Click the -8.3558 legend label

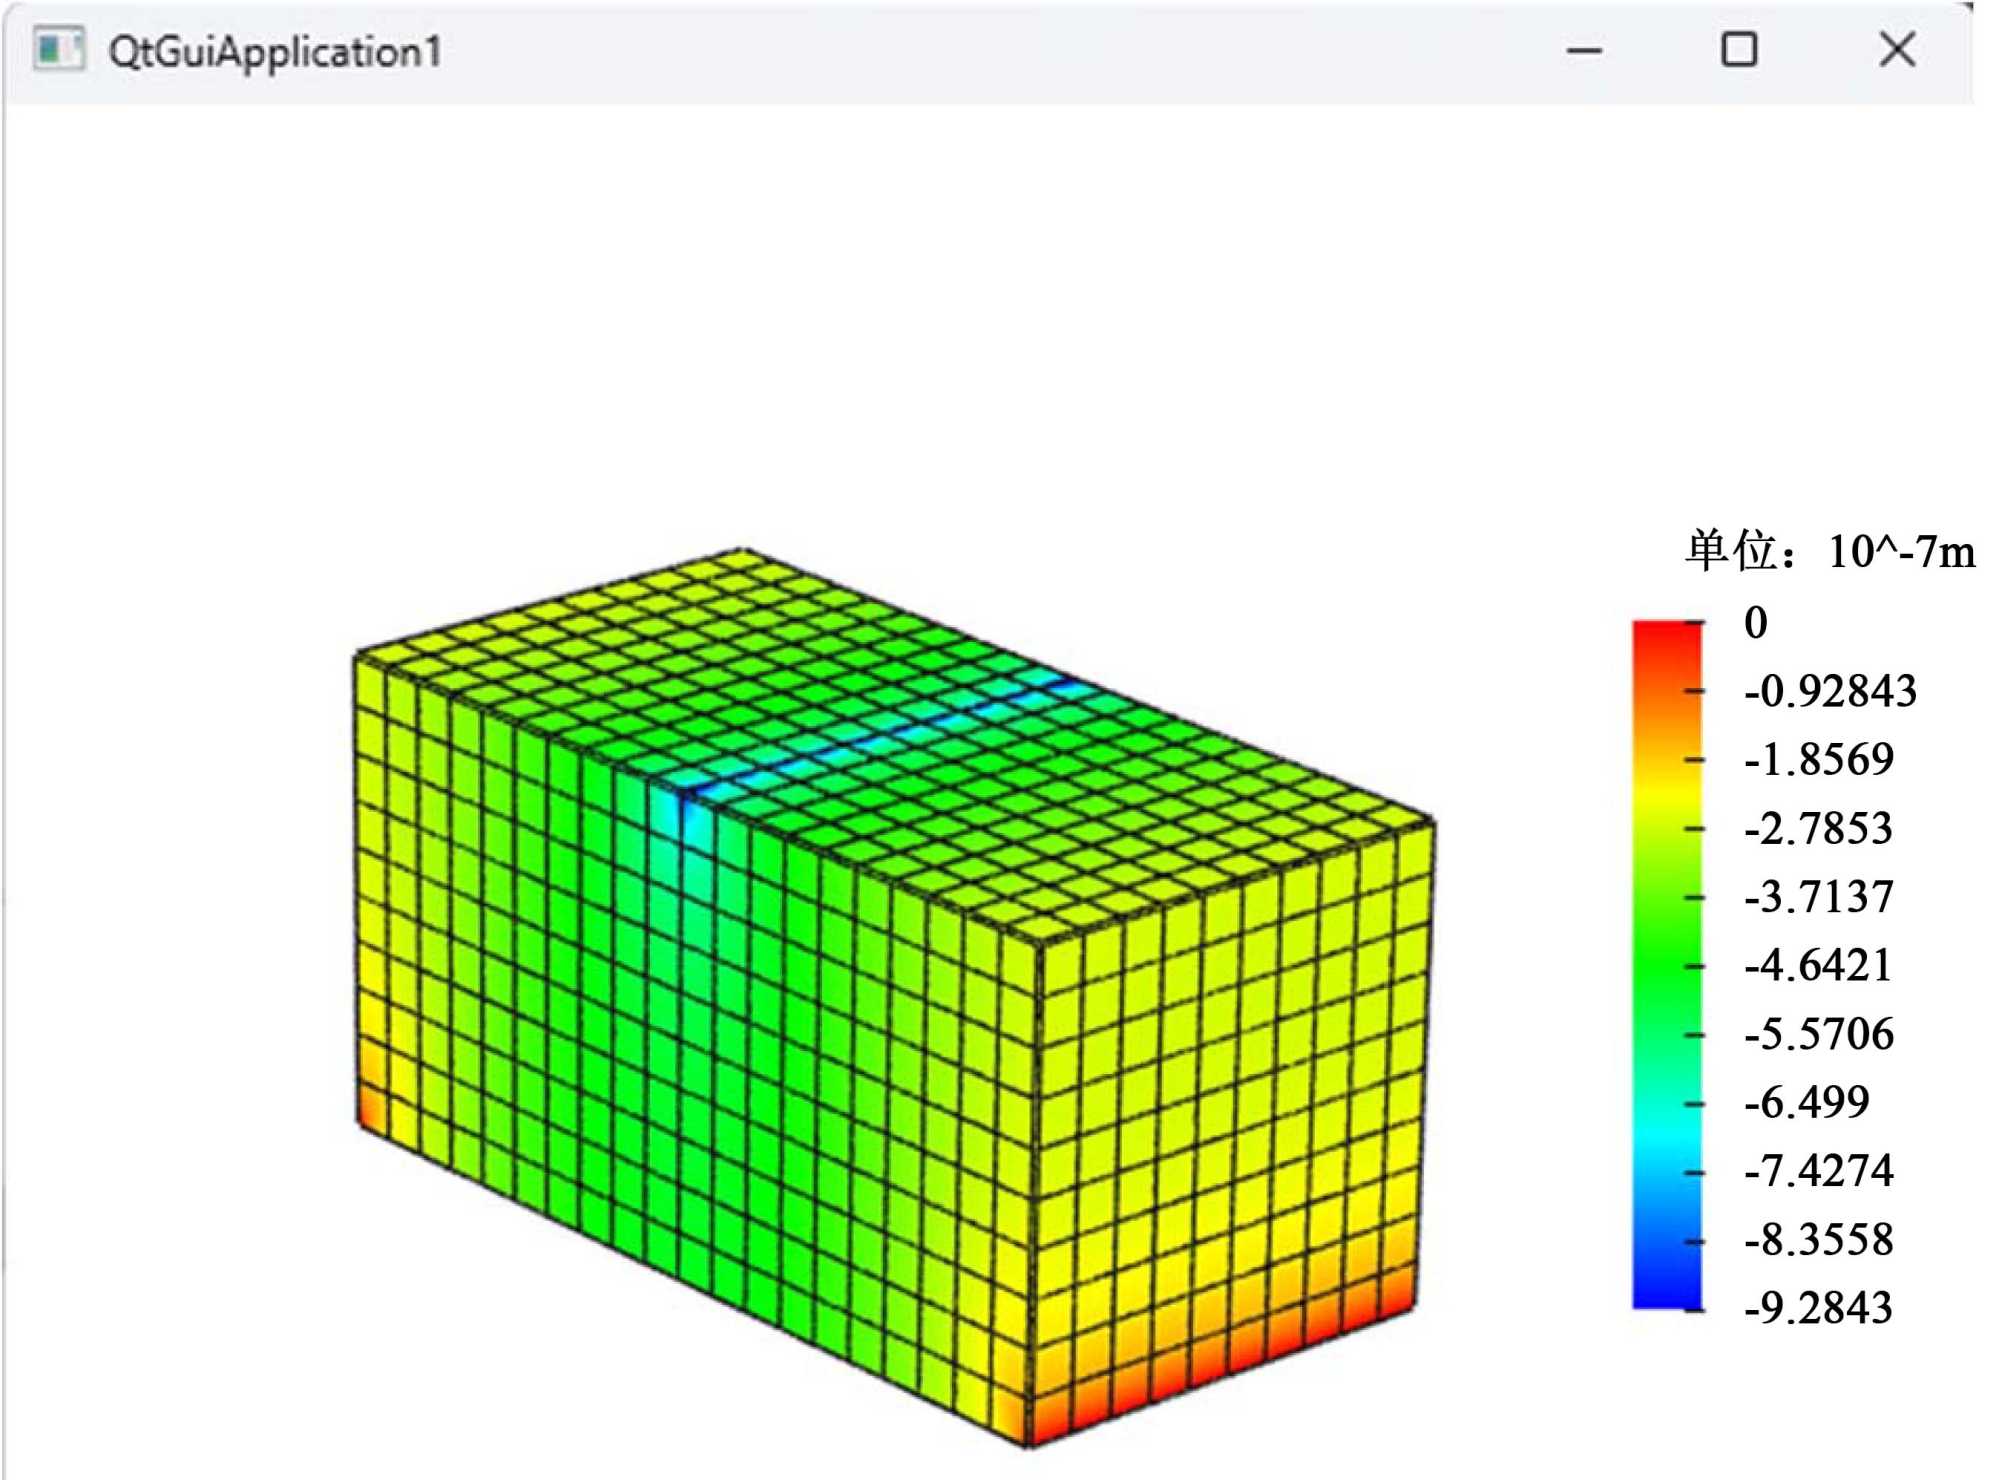tap(1818, 1240)
